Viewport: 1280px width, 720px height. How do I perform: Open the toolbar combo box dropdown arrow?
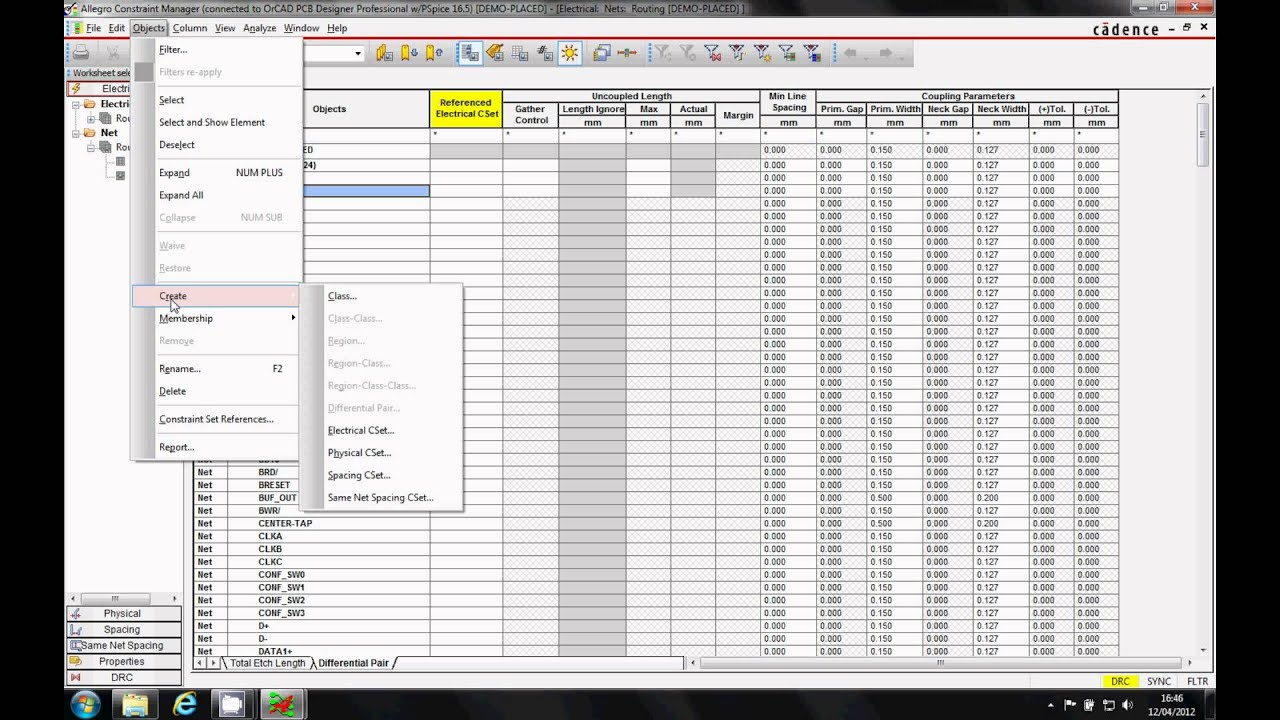click(x=358, y=53)
